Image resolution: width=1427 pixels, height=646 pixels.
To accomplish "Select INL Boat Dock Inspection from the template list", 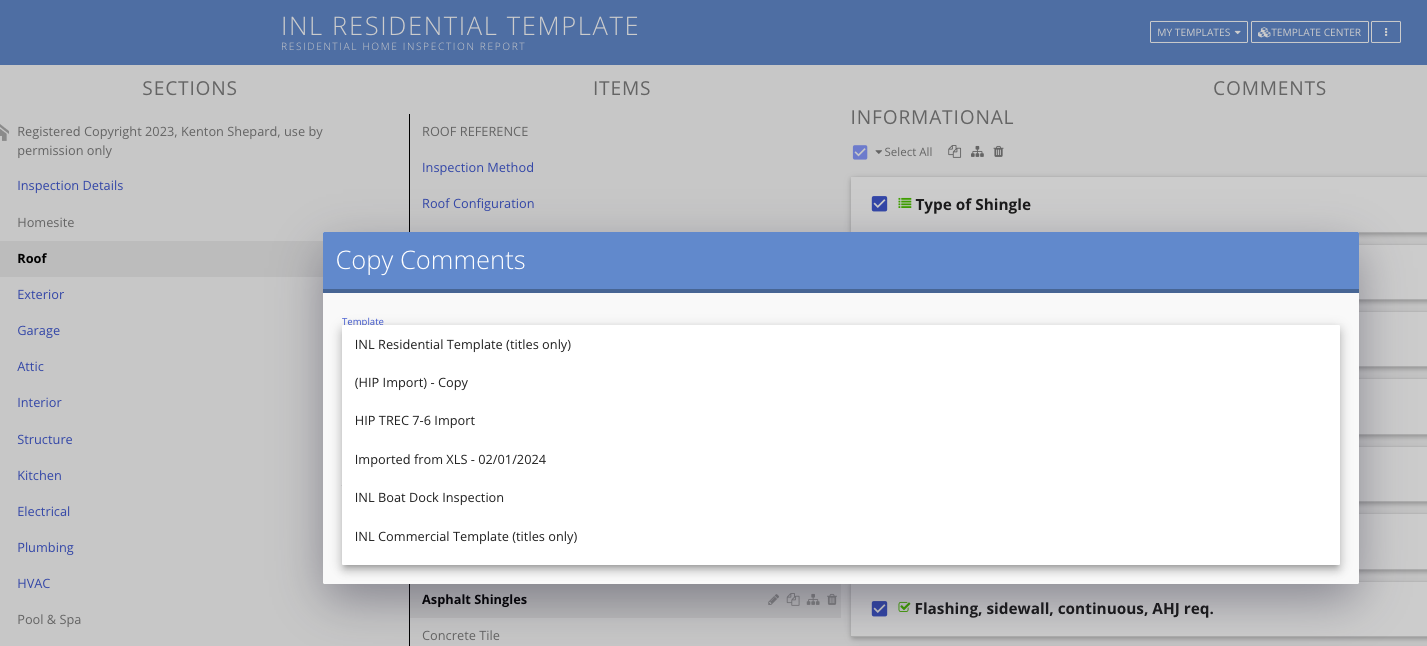I will tap(429, 497).
